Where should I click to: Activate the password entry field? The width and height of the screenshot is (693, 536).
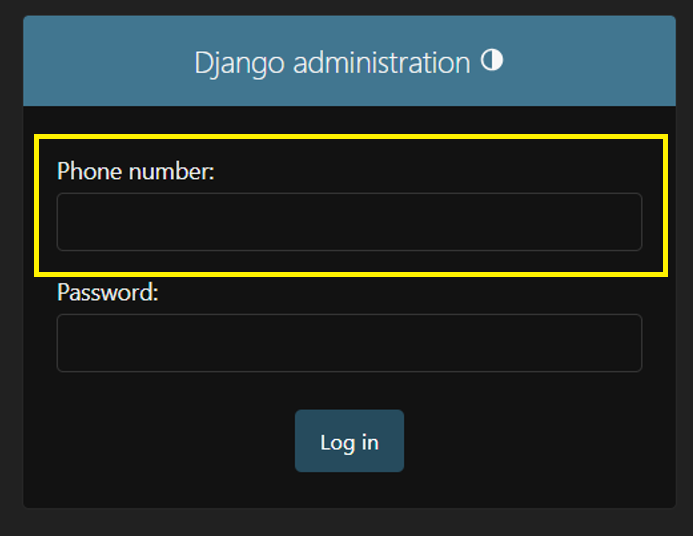(349, 343)
